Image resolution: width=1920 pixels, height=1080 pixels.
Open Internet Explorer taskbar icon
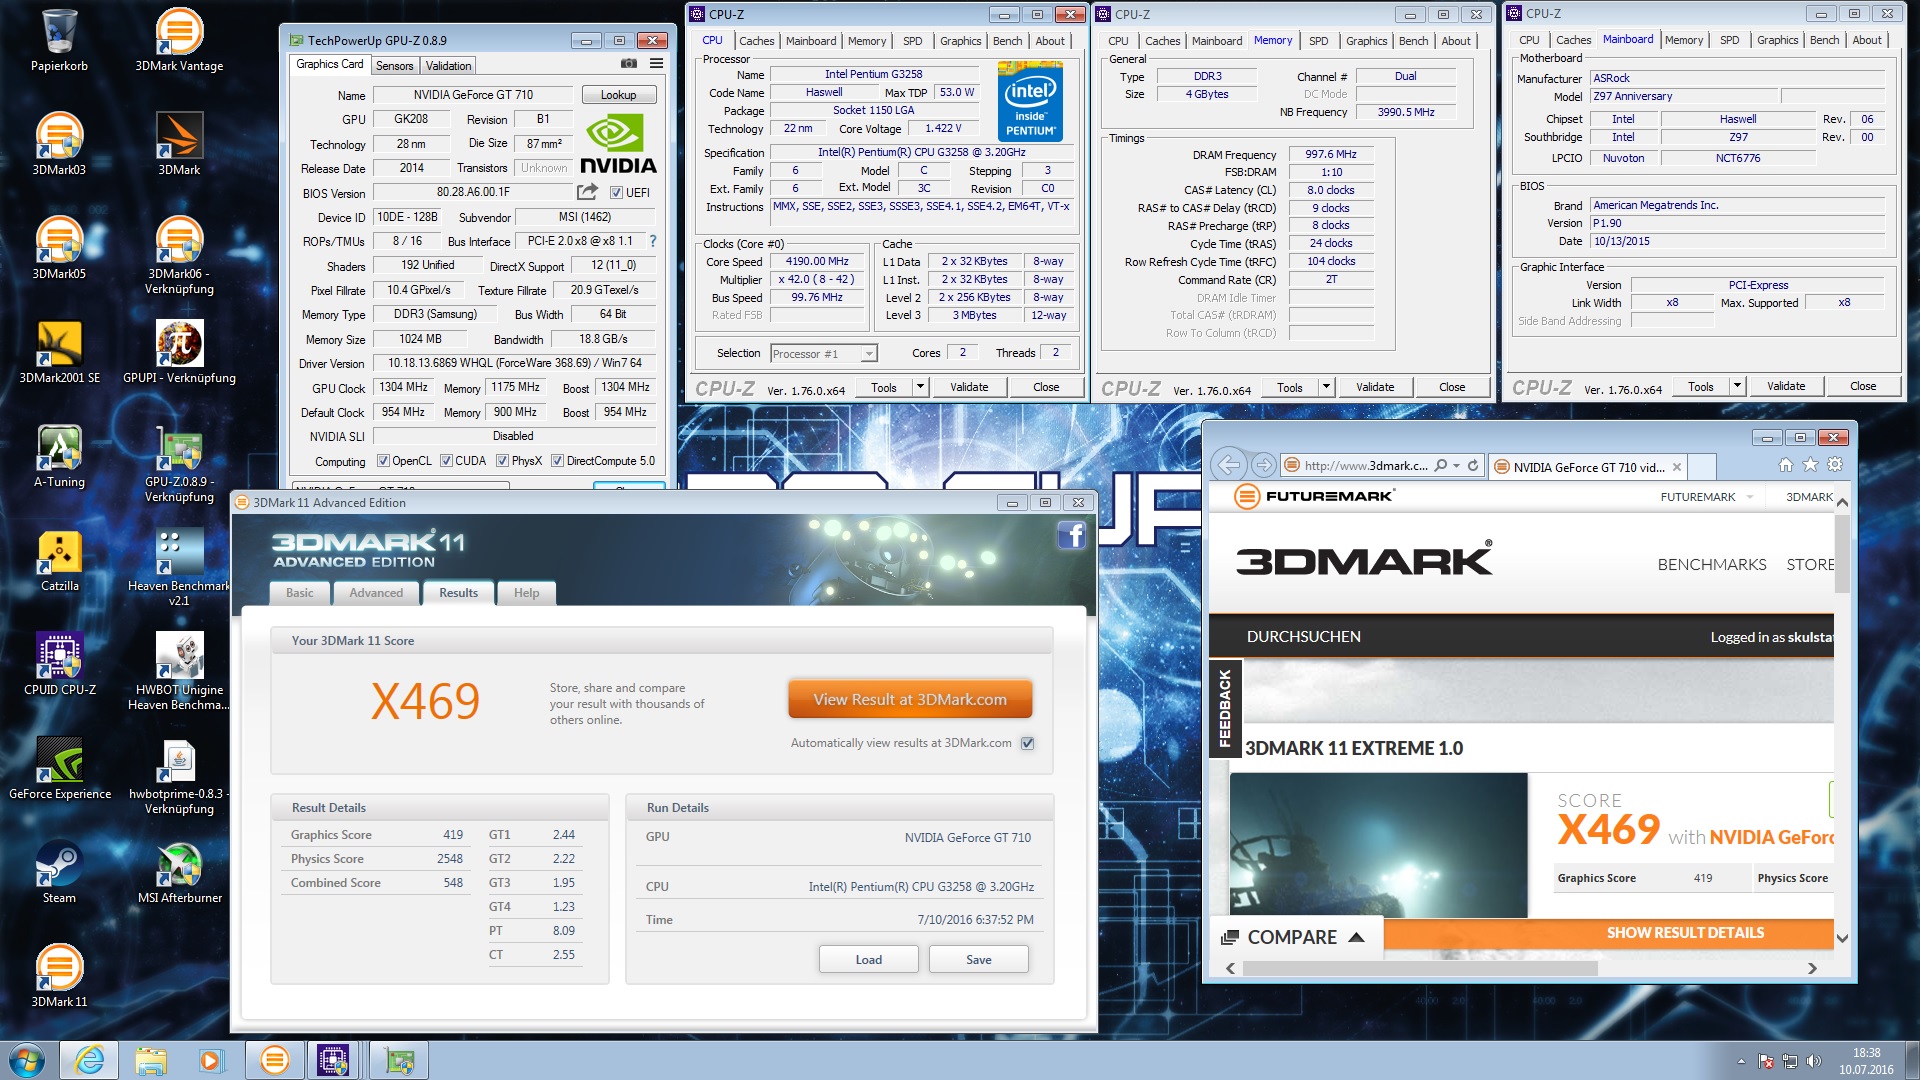[x=89, y=1060]
